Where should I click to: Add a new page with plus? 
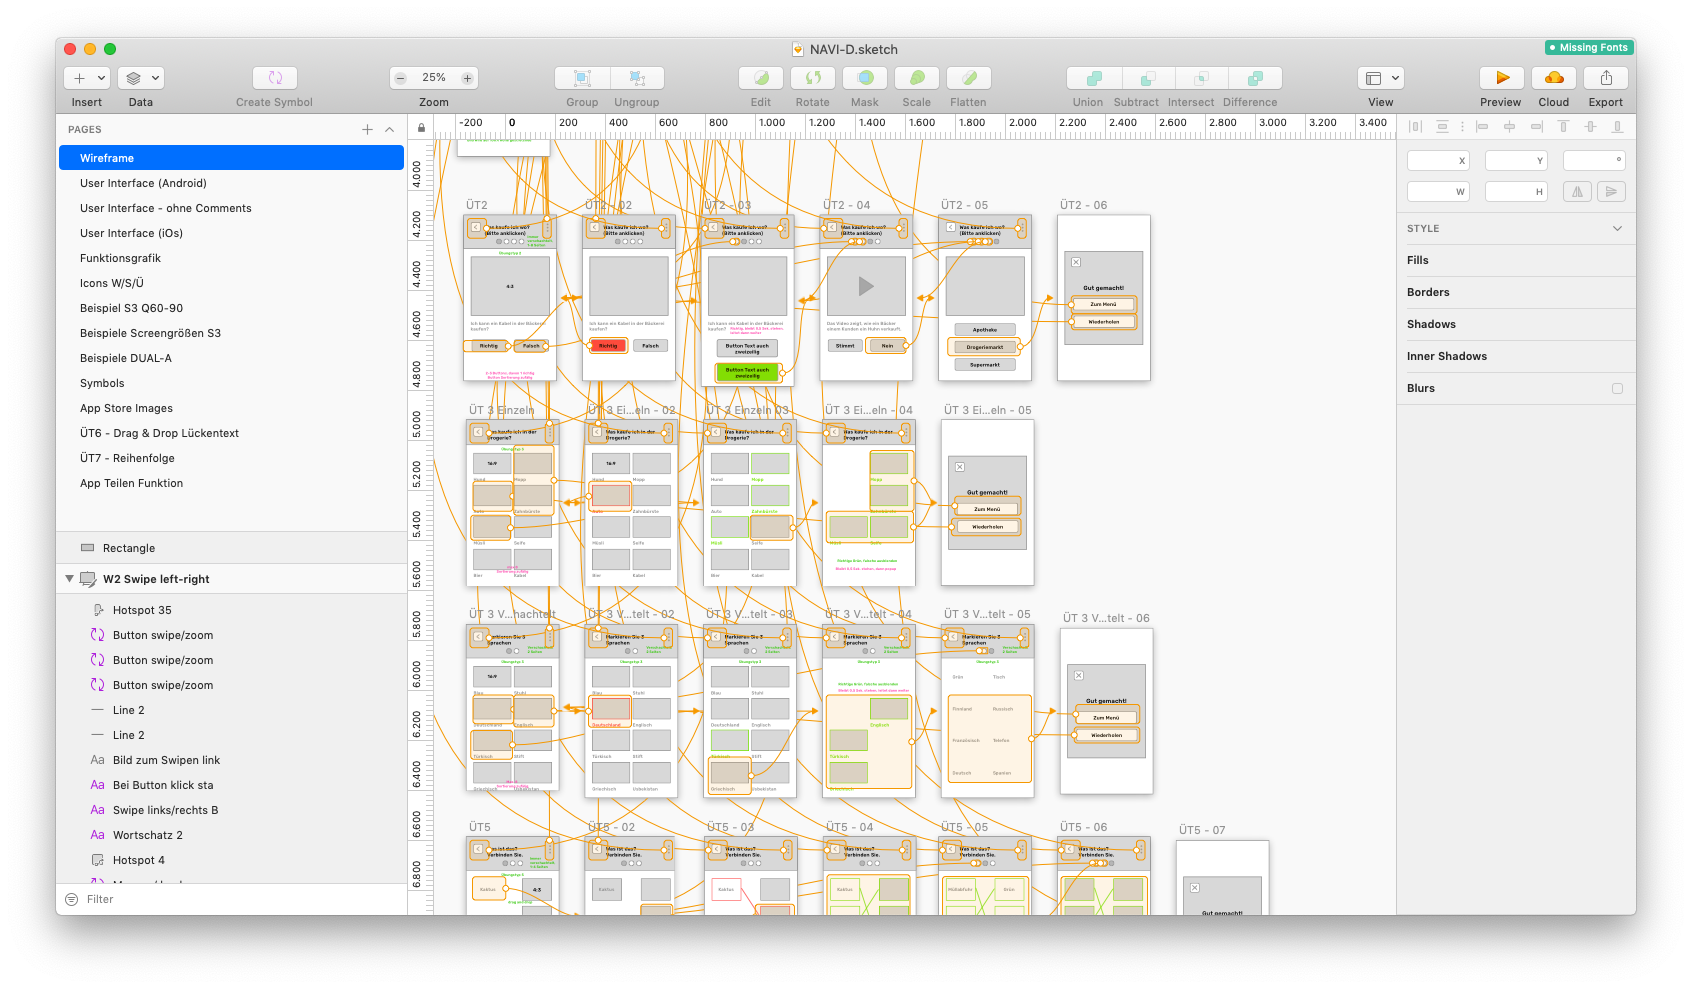367,129
